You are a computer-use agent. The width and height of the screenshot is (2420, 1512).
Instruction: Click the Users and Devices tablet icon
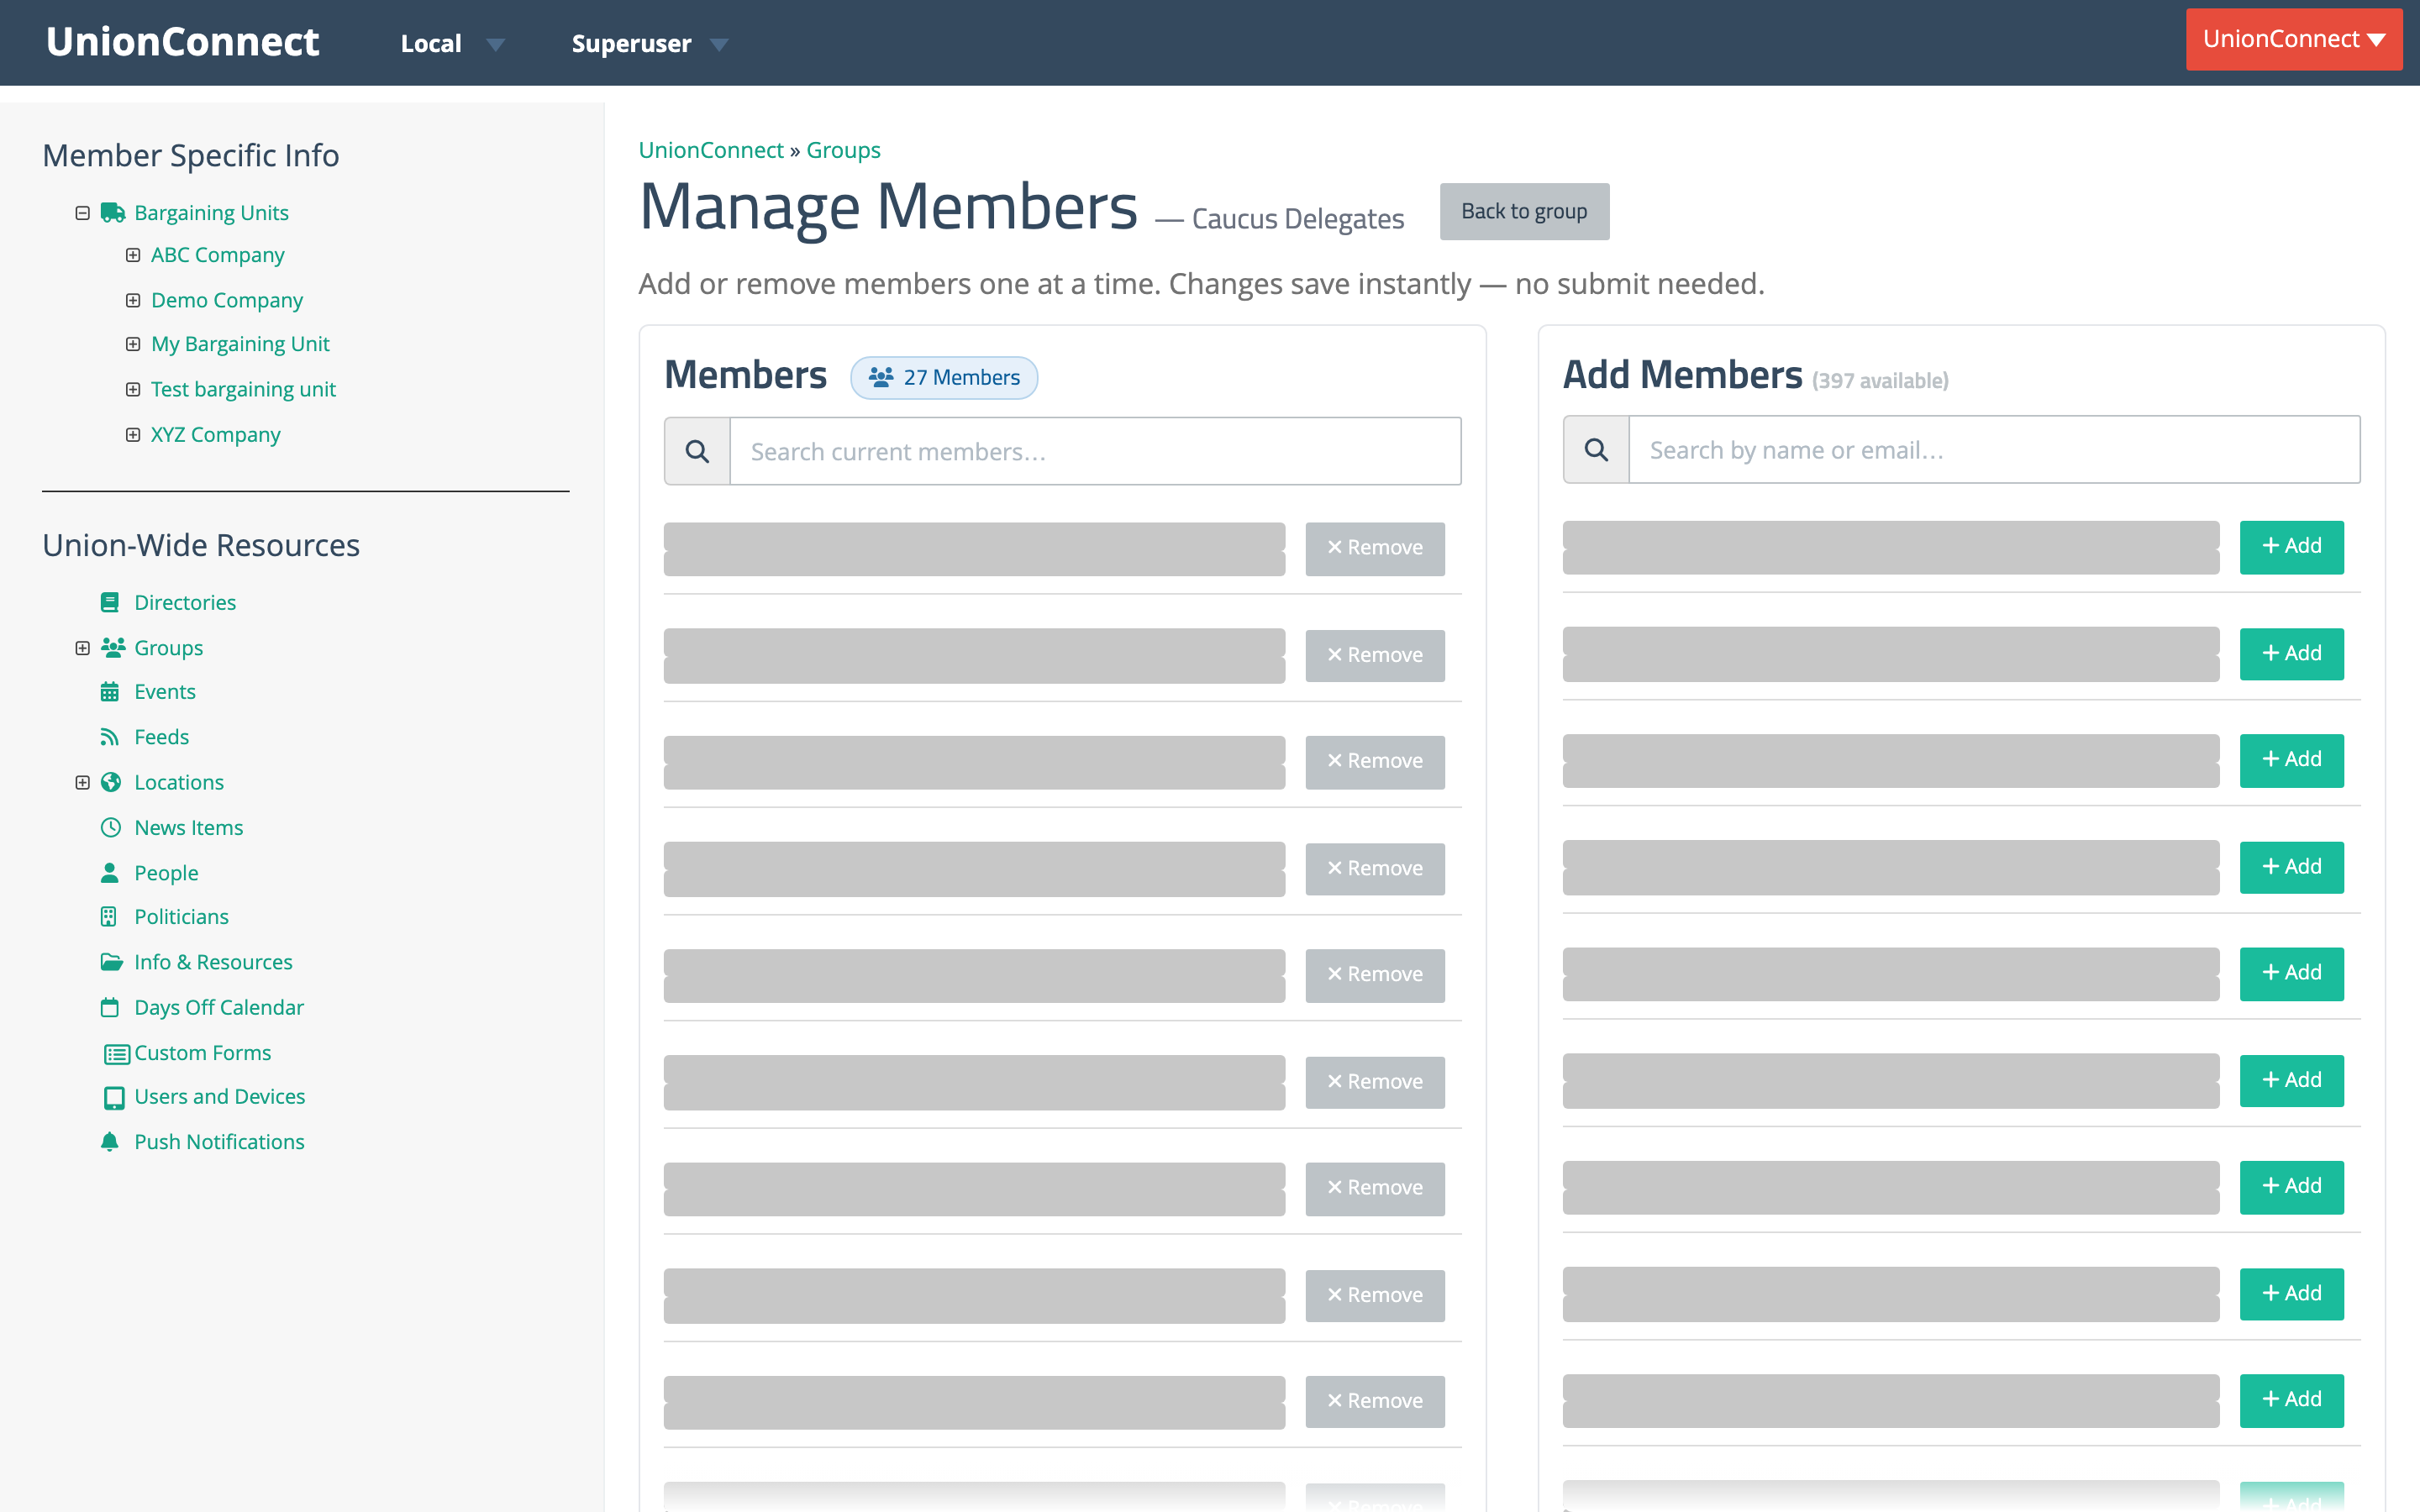[115, 1098]
